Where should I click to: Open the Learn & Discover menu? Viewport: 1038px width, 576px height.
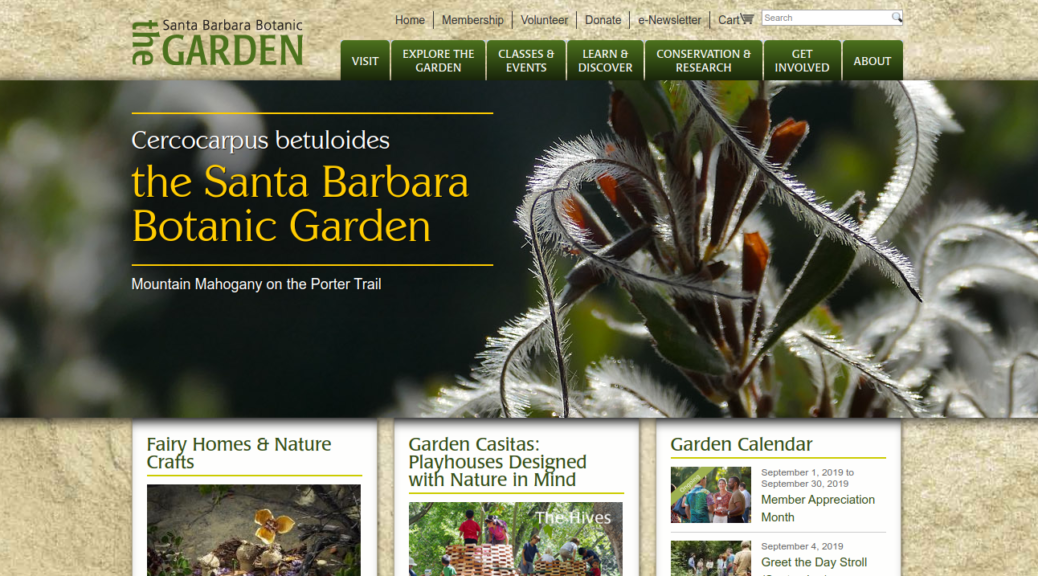605,61
